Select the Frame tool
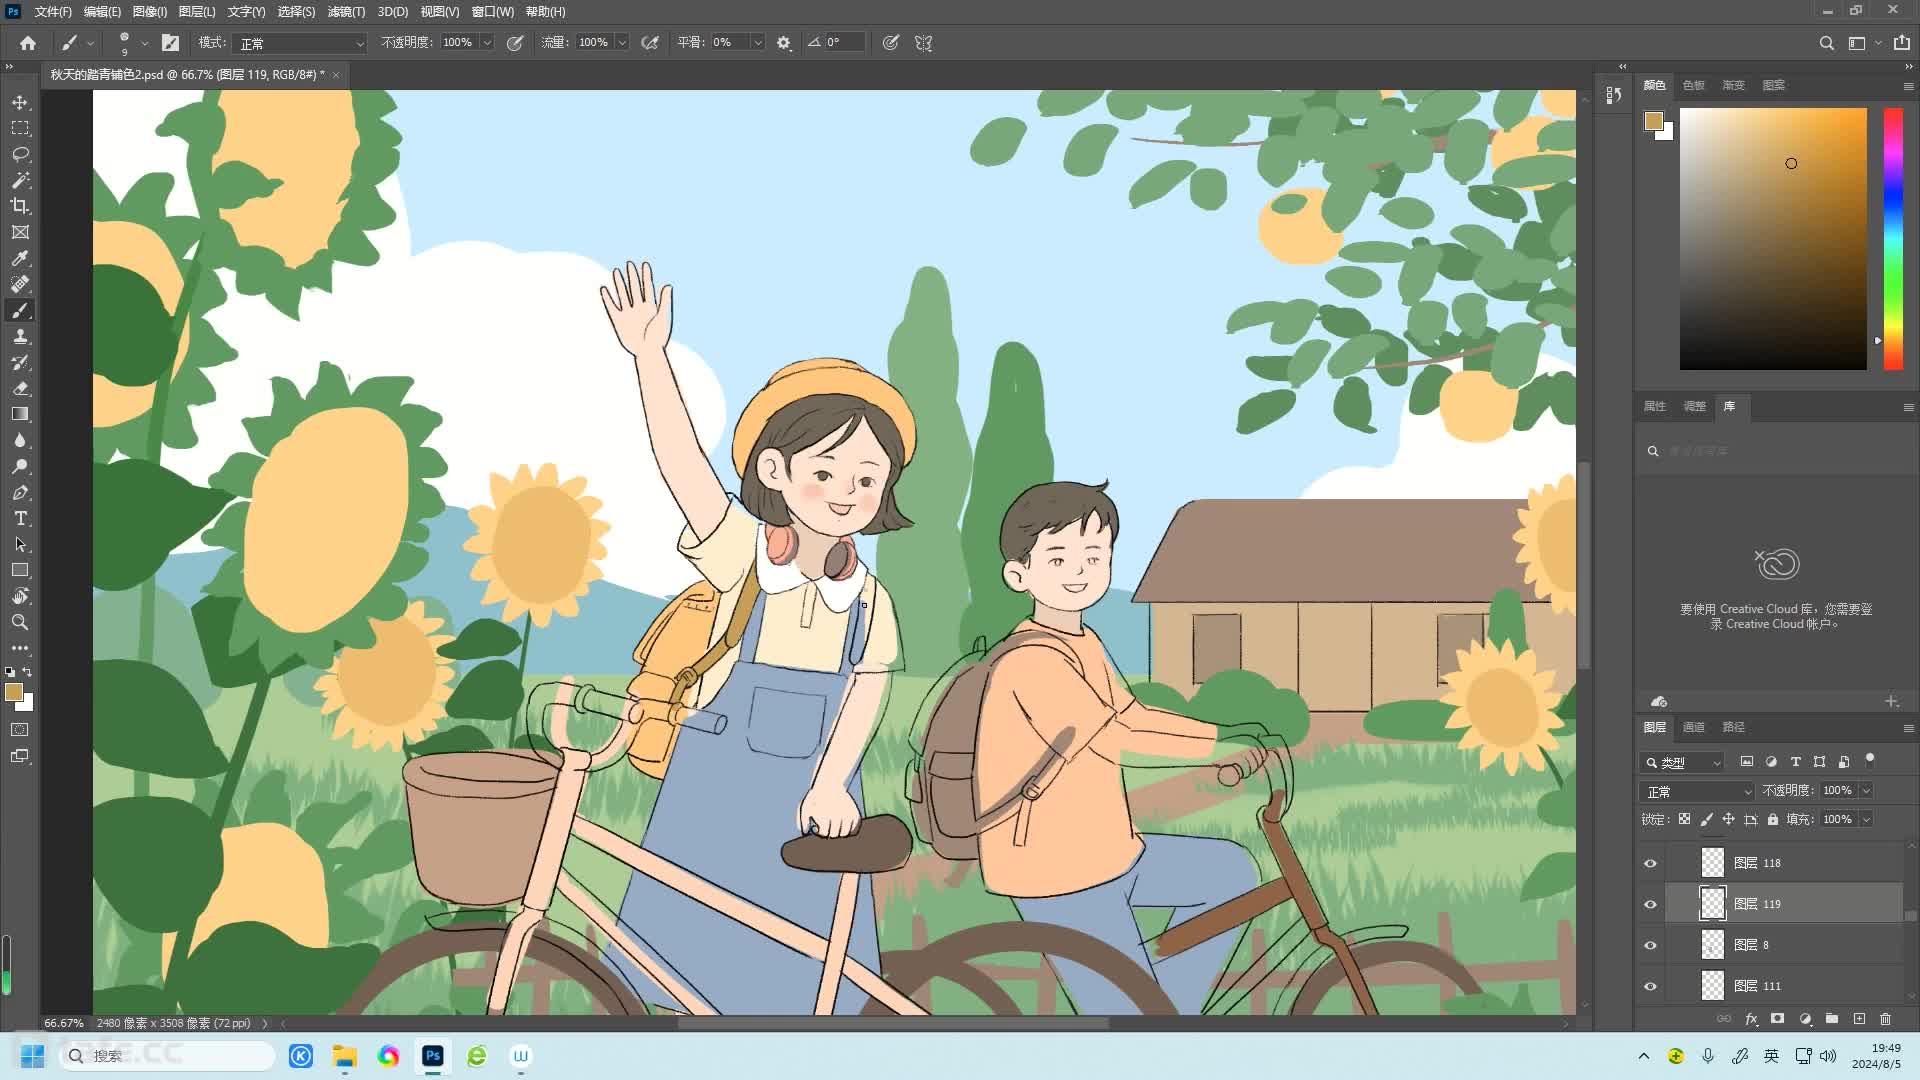 click(20, 232)
